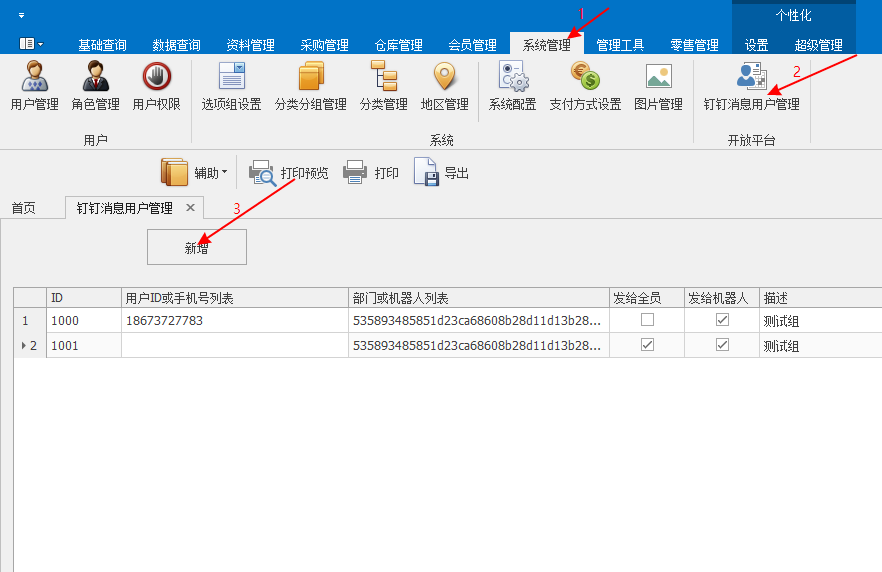Close the 钉钉消息用户管理 tab
This screenshot has width=882, height=572.
coord(190,208)
